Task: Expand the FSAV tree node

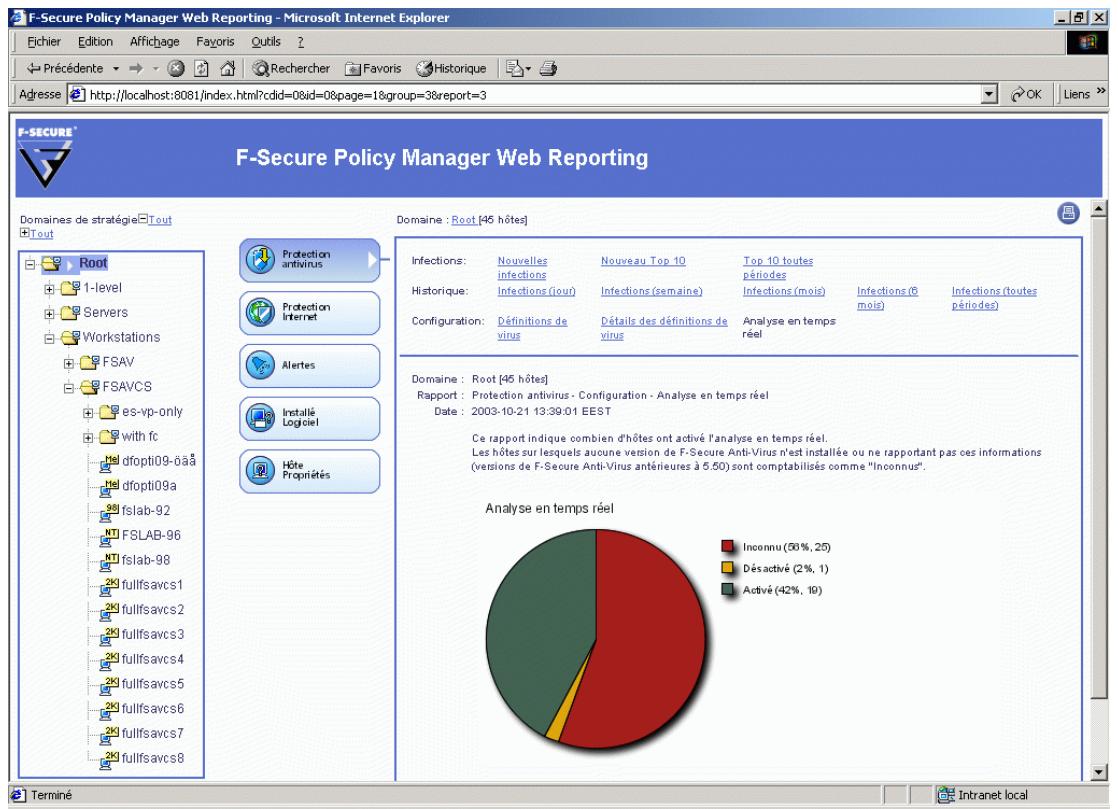Action: pos(68,364)
